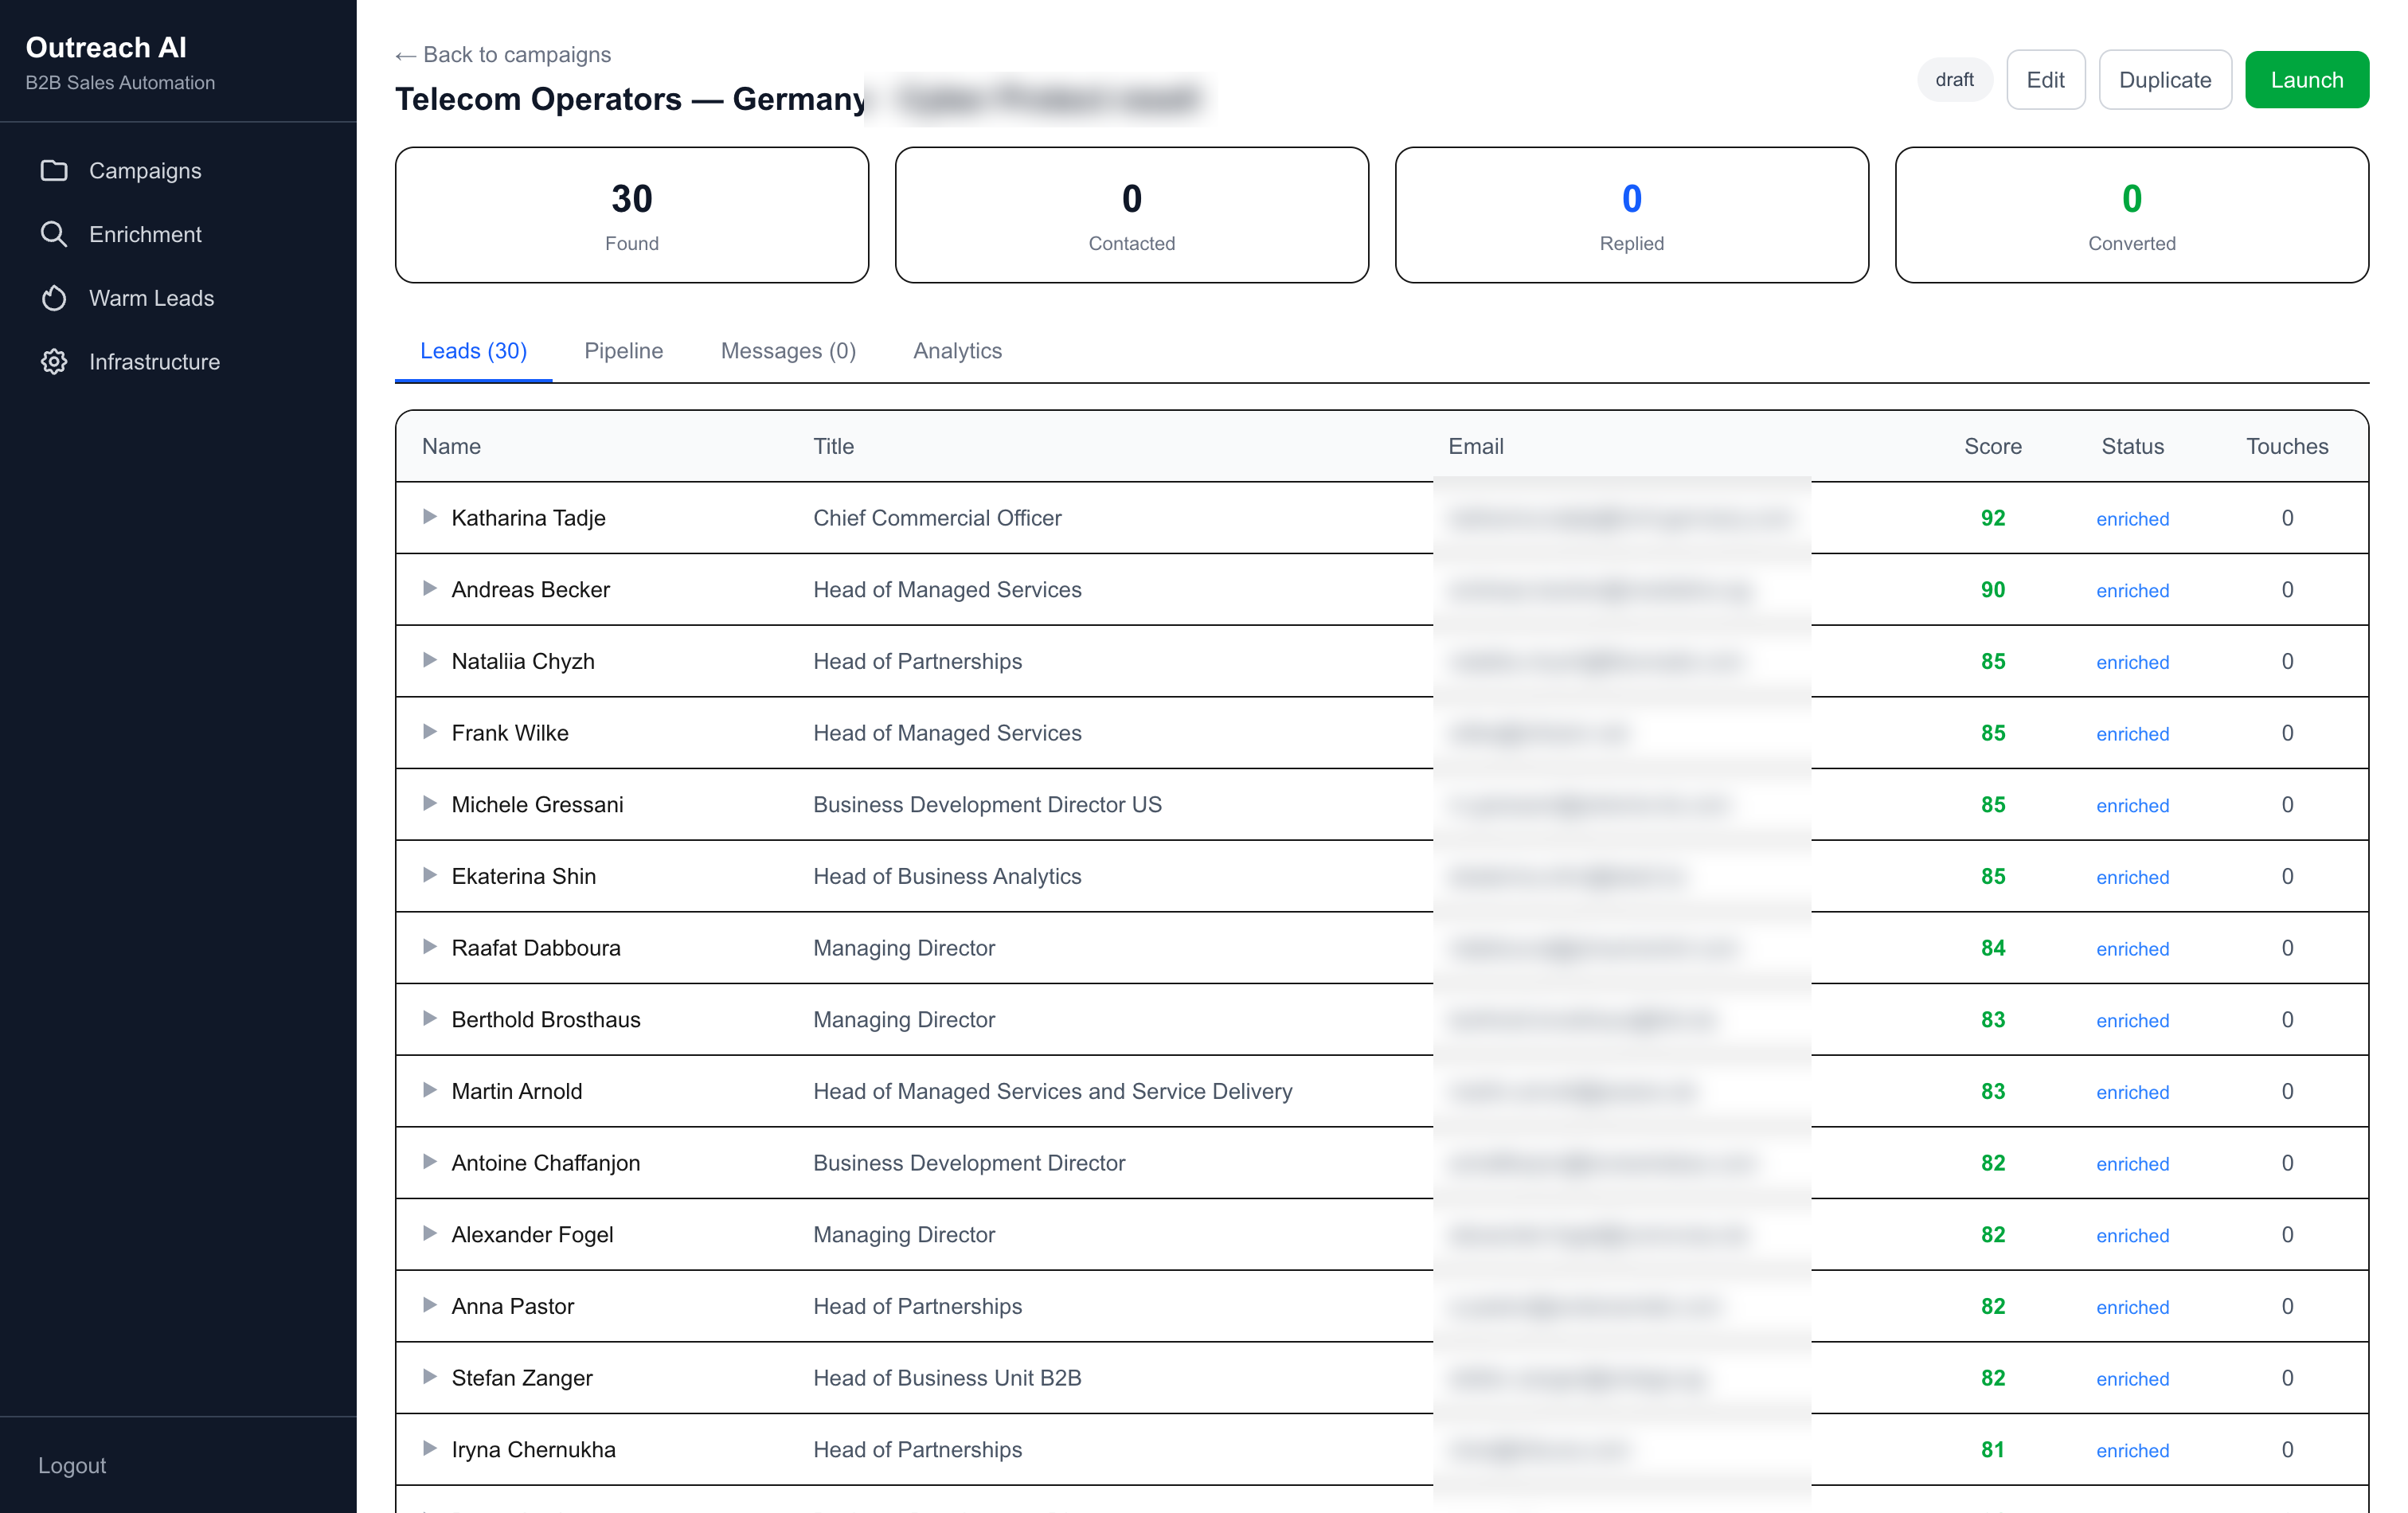Toggle Raafat Dabboura row disclosure triangle

(429, 947)
